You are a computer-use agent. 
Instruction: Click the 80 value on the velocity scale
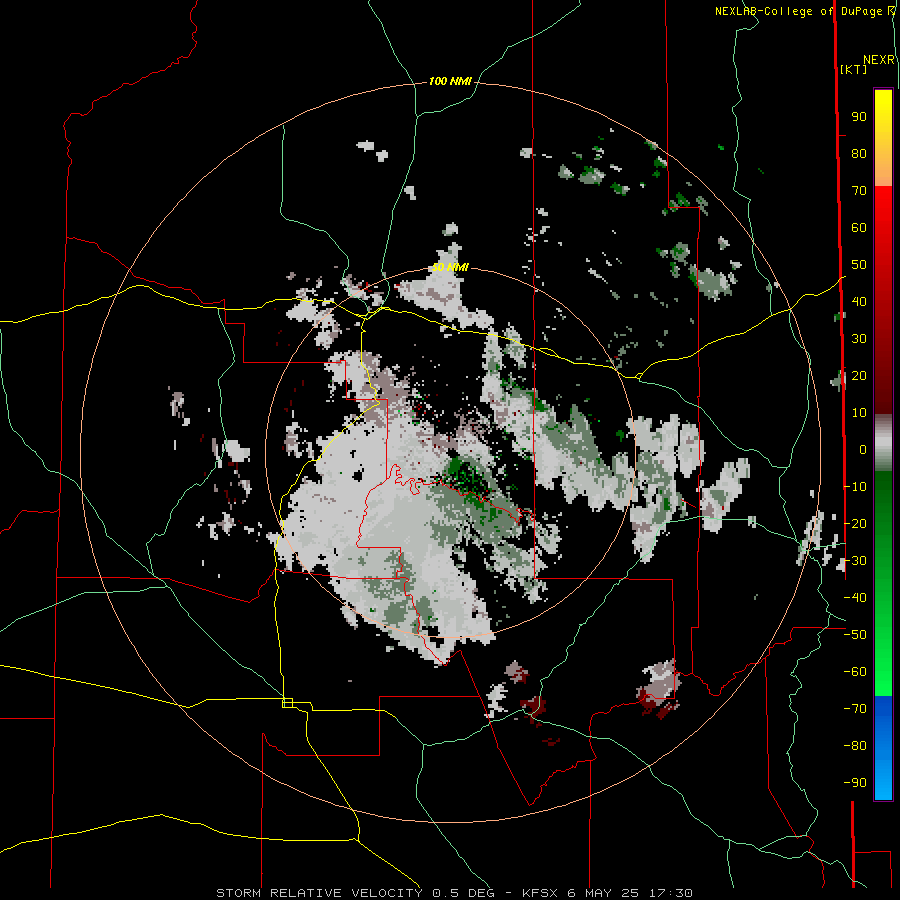pyautogui.click(x=859, y=154)
